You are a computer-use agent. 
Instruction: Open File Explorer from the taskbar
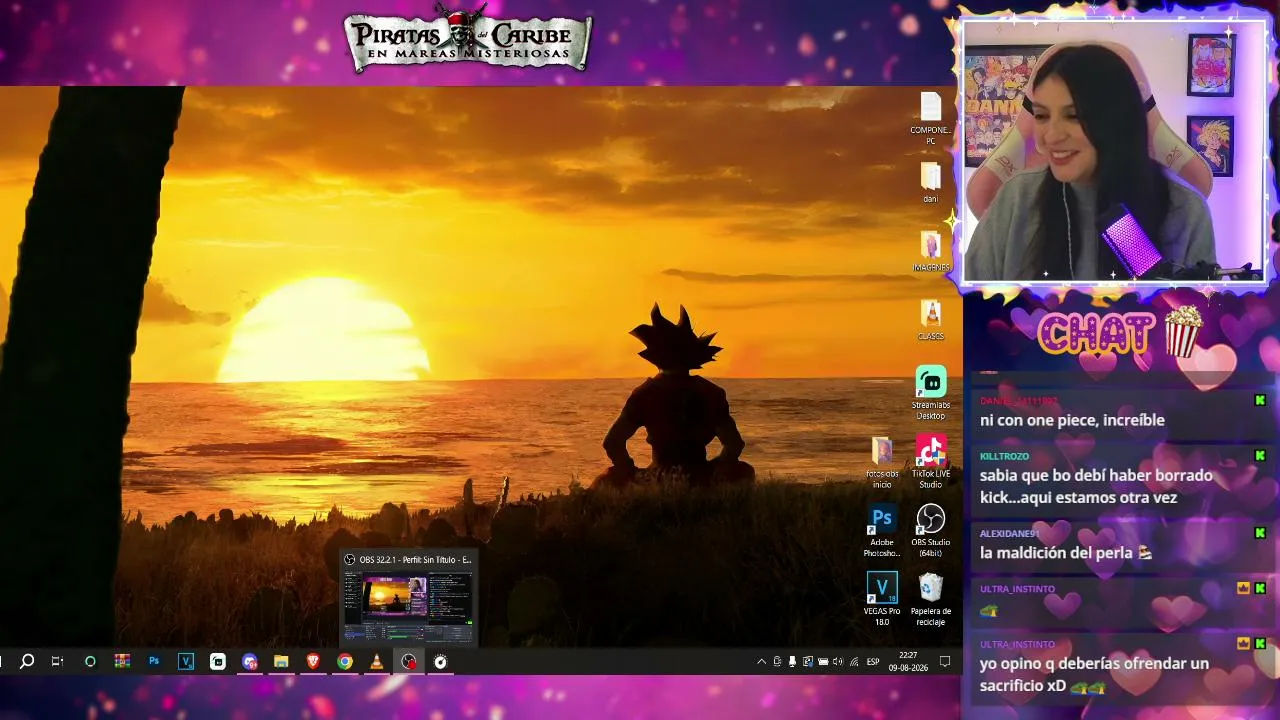(281, 661)
